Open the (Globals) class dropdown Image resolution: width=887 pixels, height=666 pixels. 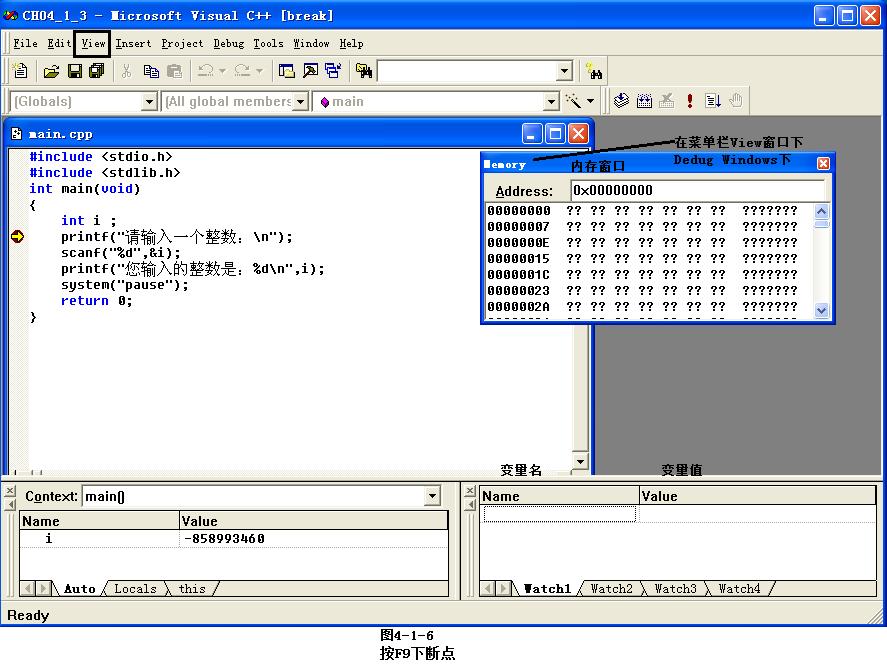[149, 101]
